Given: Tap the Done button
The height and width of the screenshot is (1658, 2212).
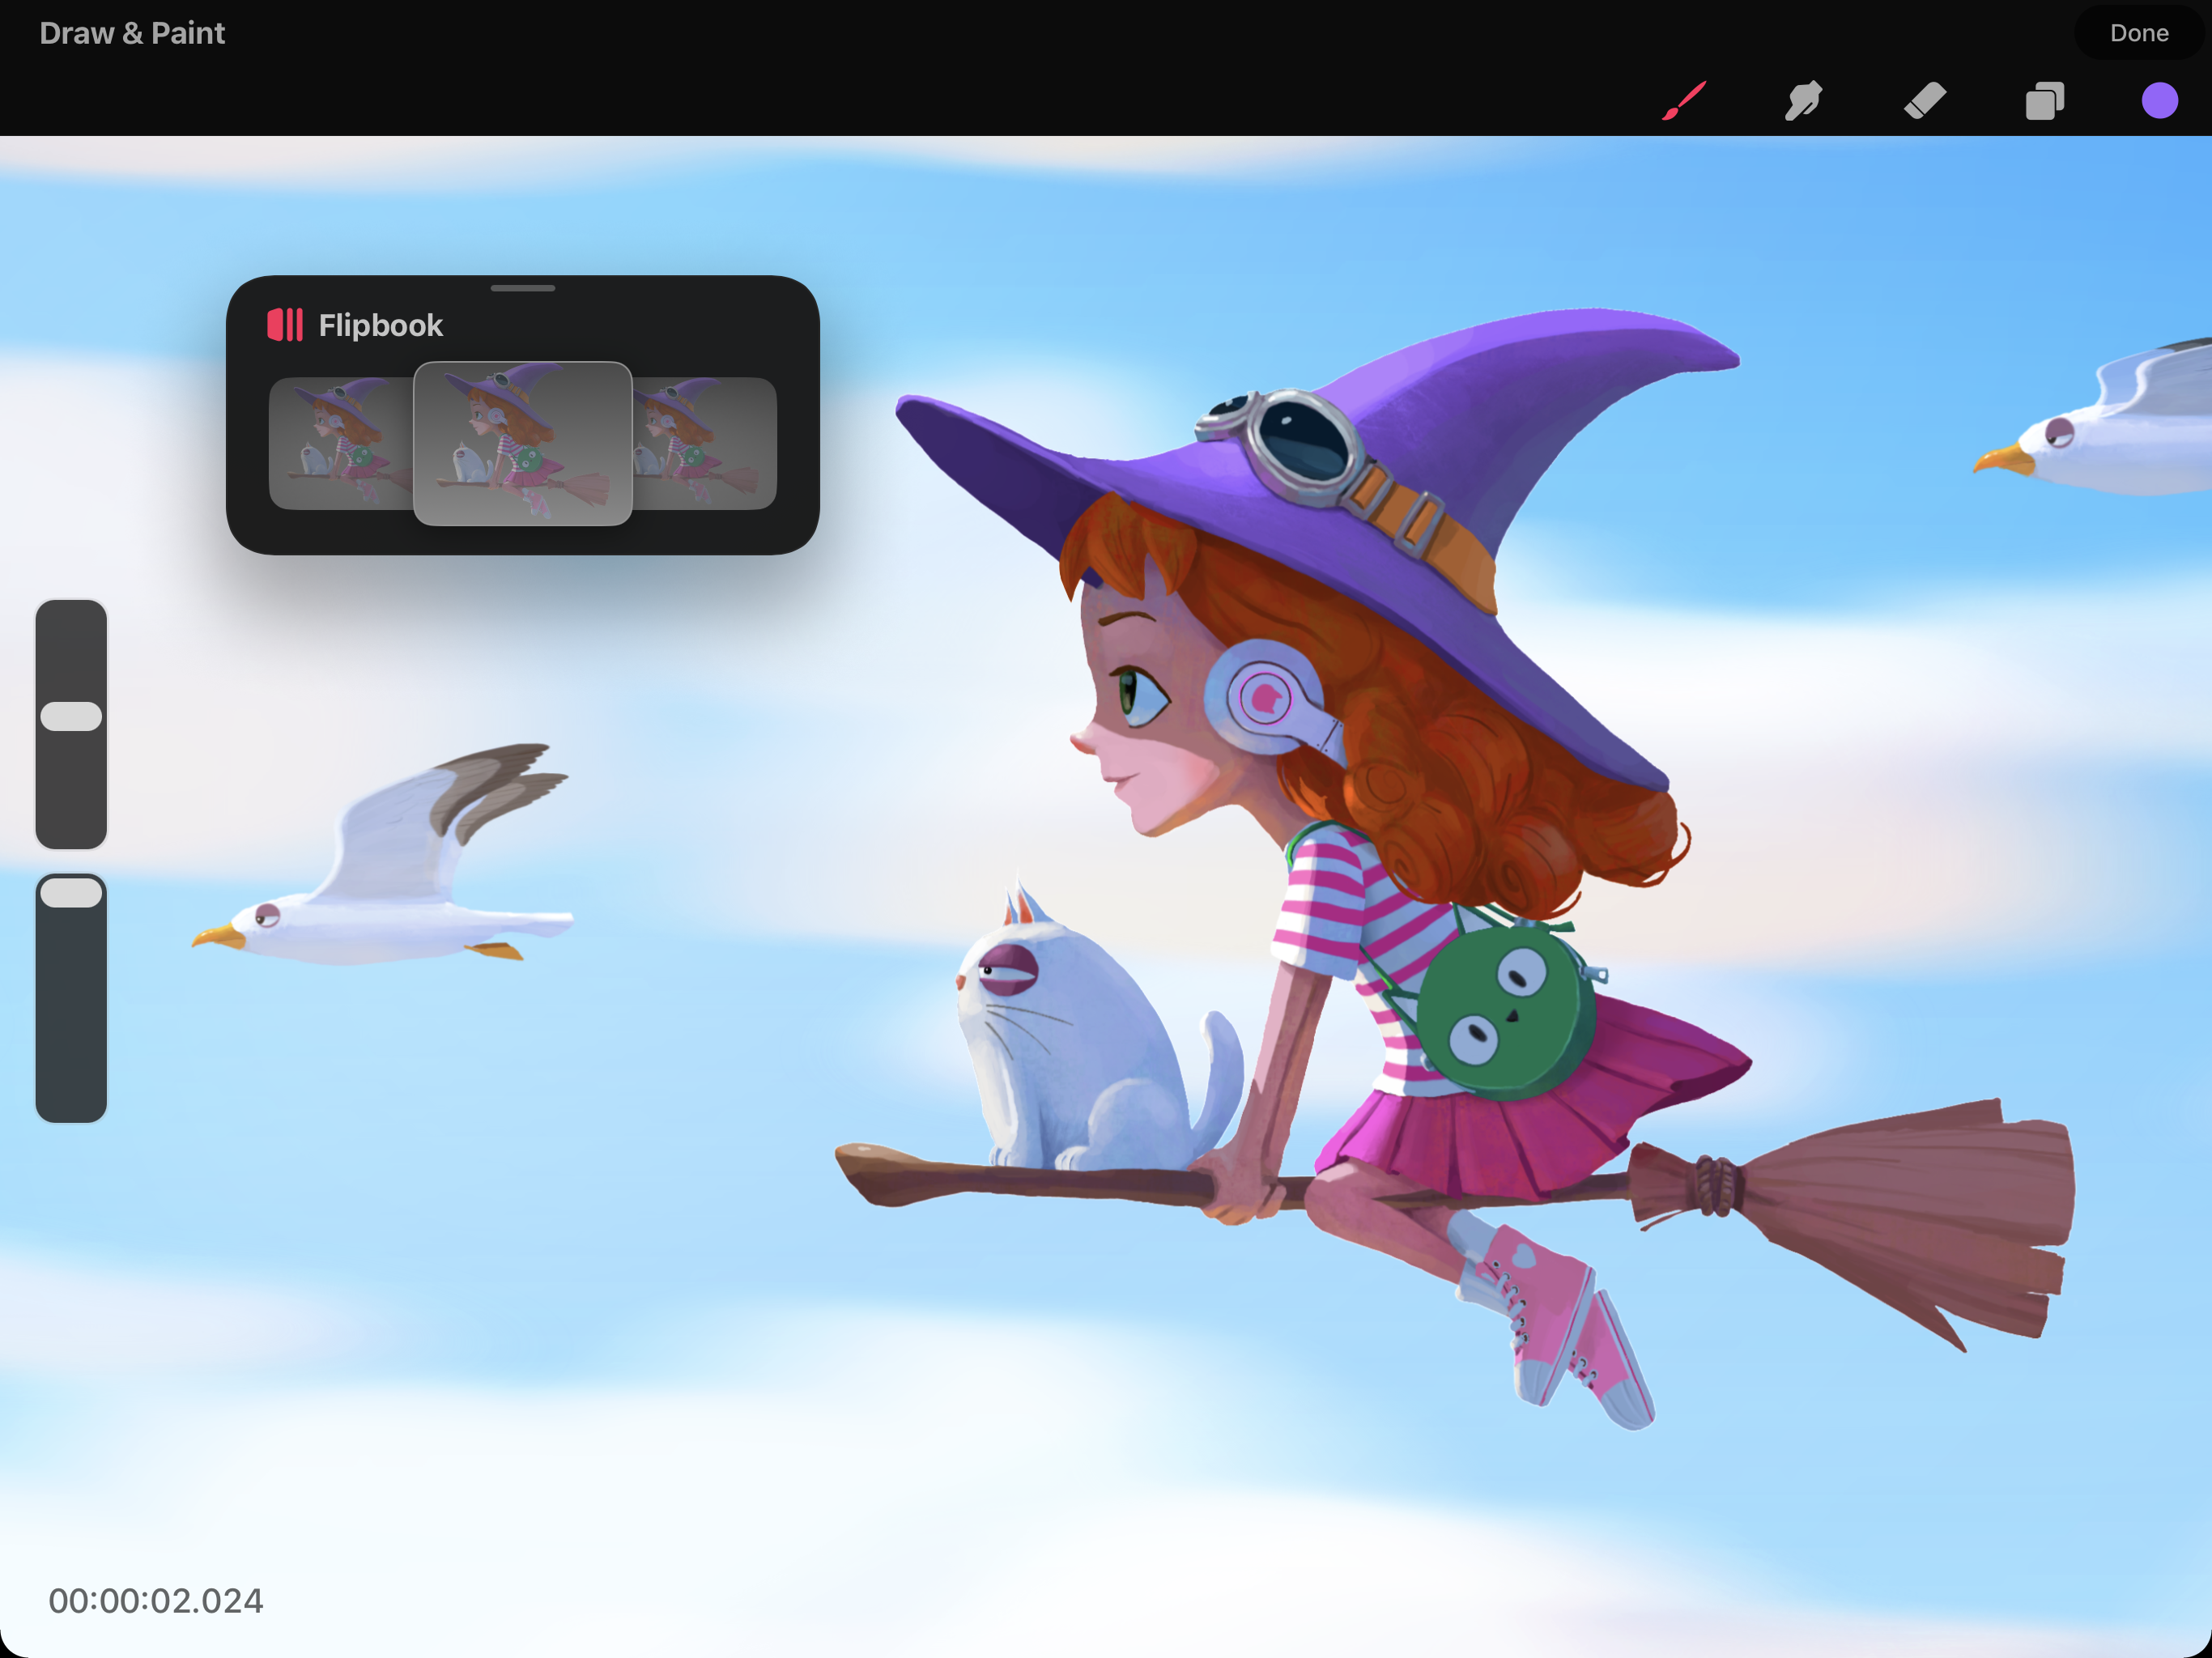Looking at the screenshot, I should point(2138,33).
